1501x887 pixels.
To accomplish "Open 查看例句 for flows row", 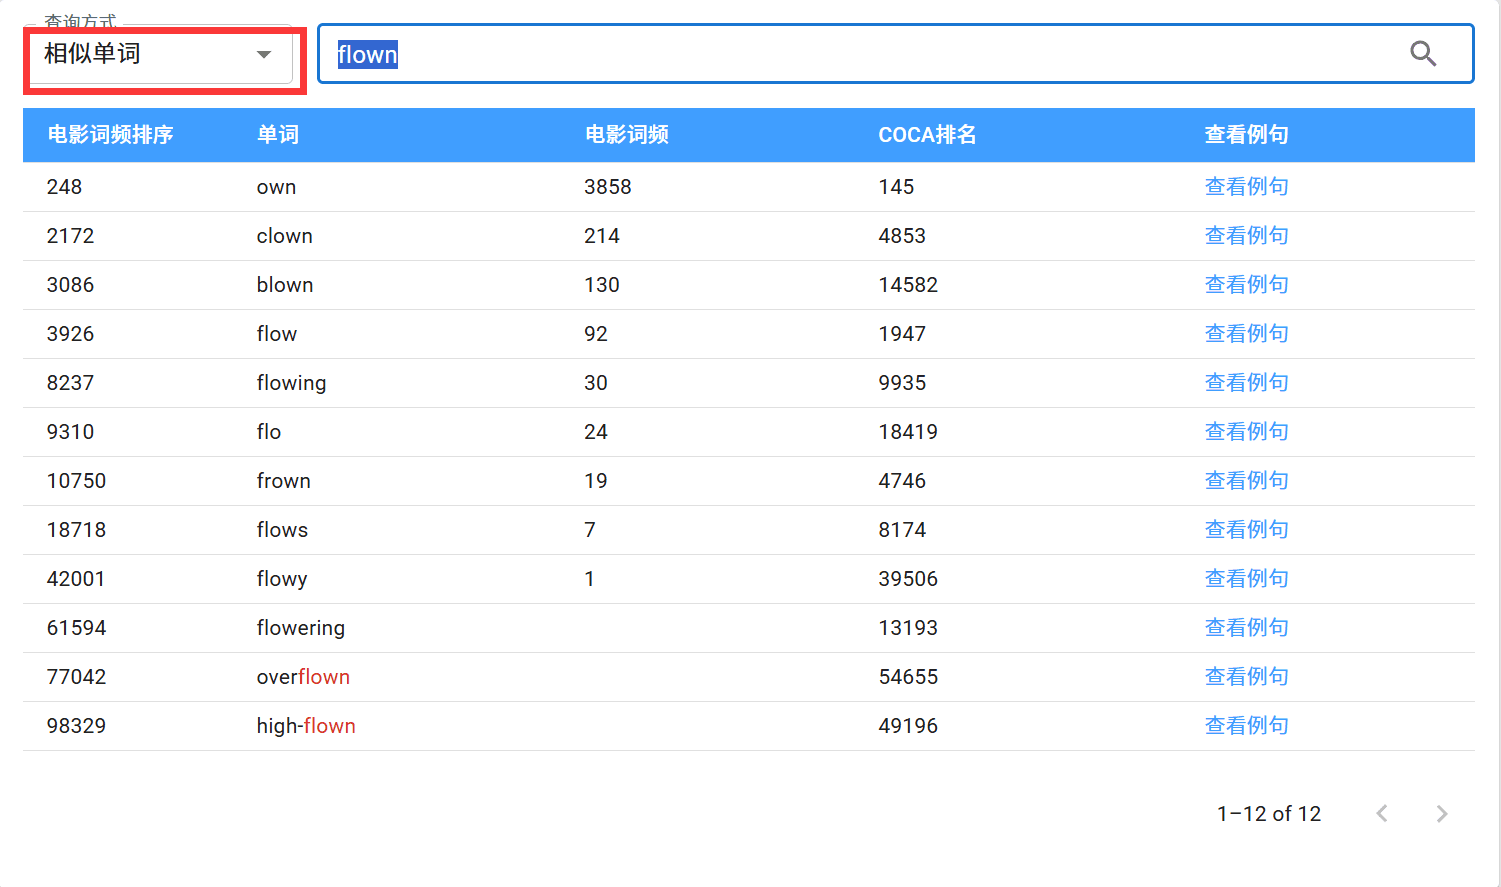I will [x=1245, y=530].
